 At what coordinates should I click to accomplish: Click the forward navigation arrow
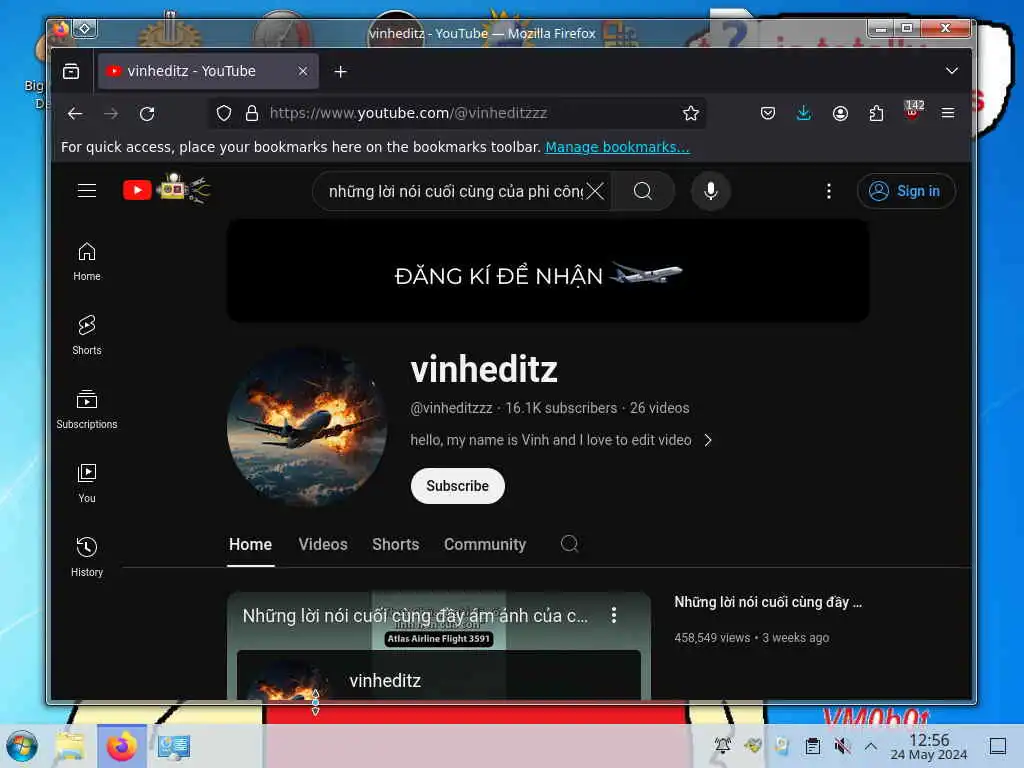click(111, 114)
